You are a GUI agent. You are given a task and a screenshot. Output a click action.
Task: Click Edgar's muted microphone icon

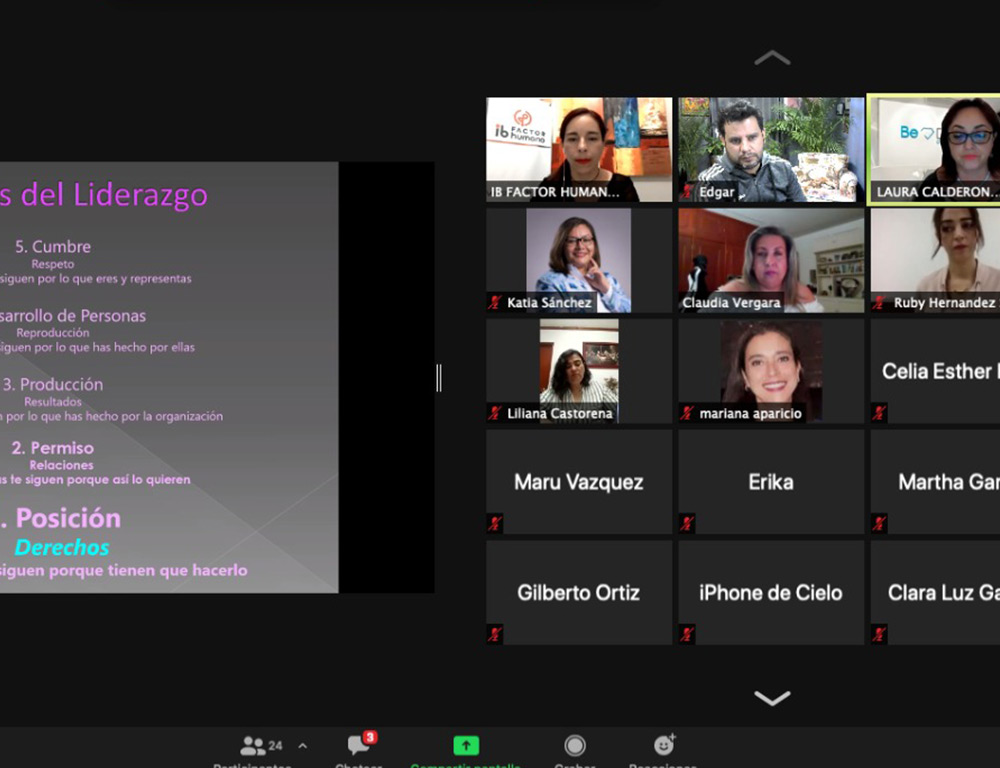[x=688, y=192]
